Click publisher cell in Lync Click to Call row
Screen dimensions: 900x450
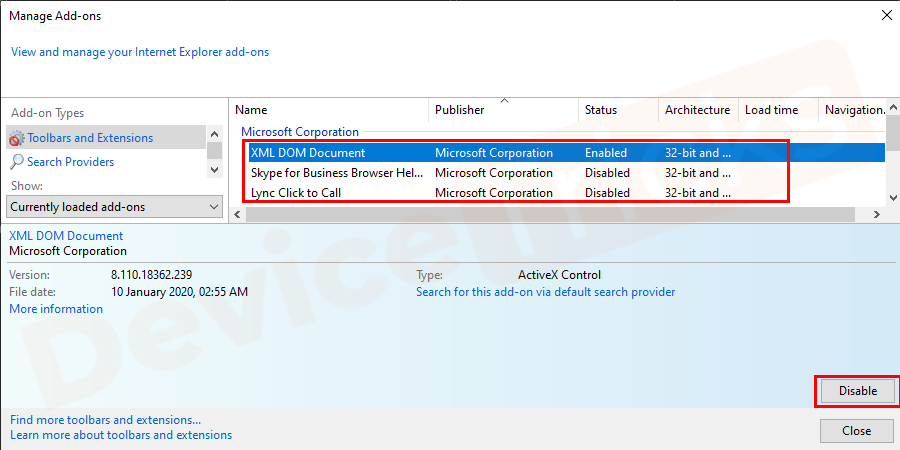click(494, 193)
